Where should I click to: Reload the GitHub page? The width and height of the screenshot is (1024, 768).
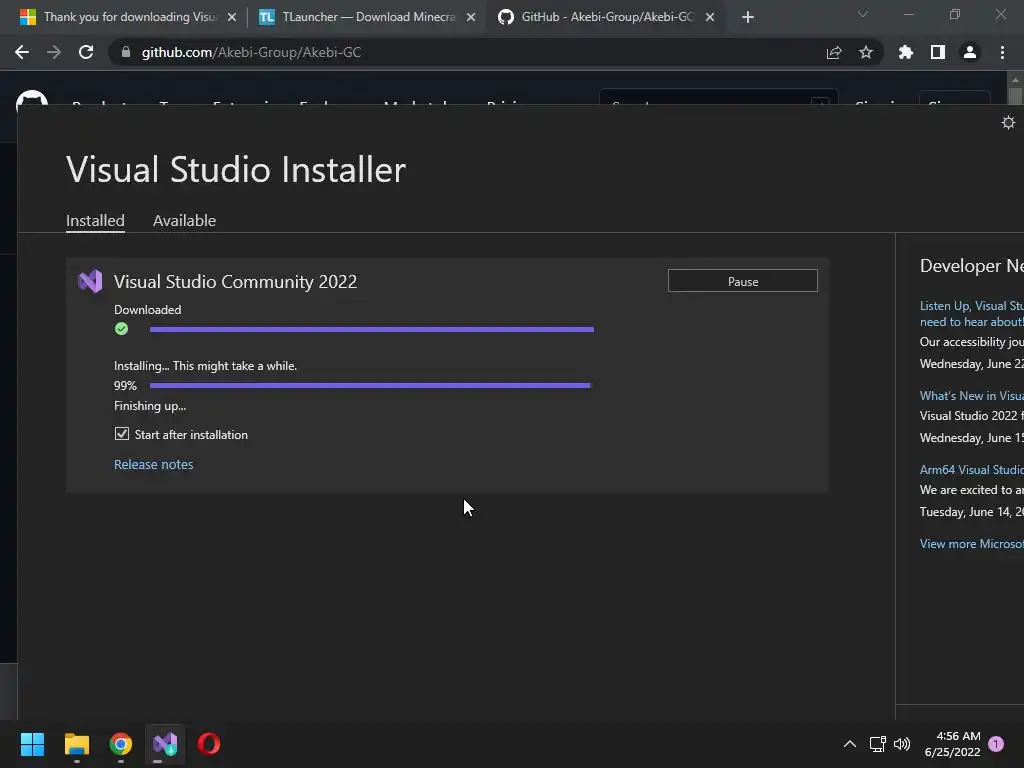click(86, 52)
